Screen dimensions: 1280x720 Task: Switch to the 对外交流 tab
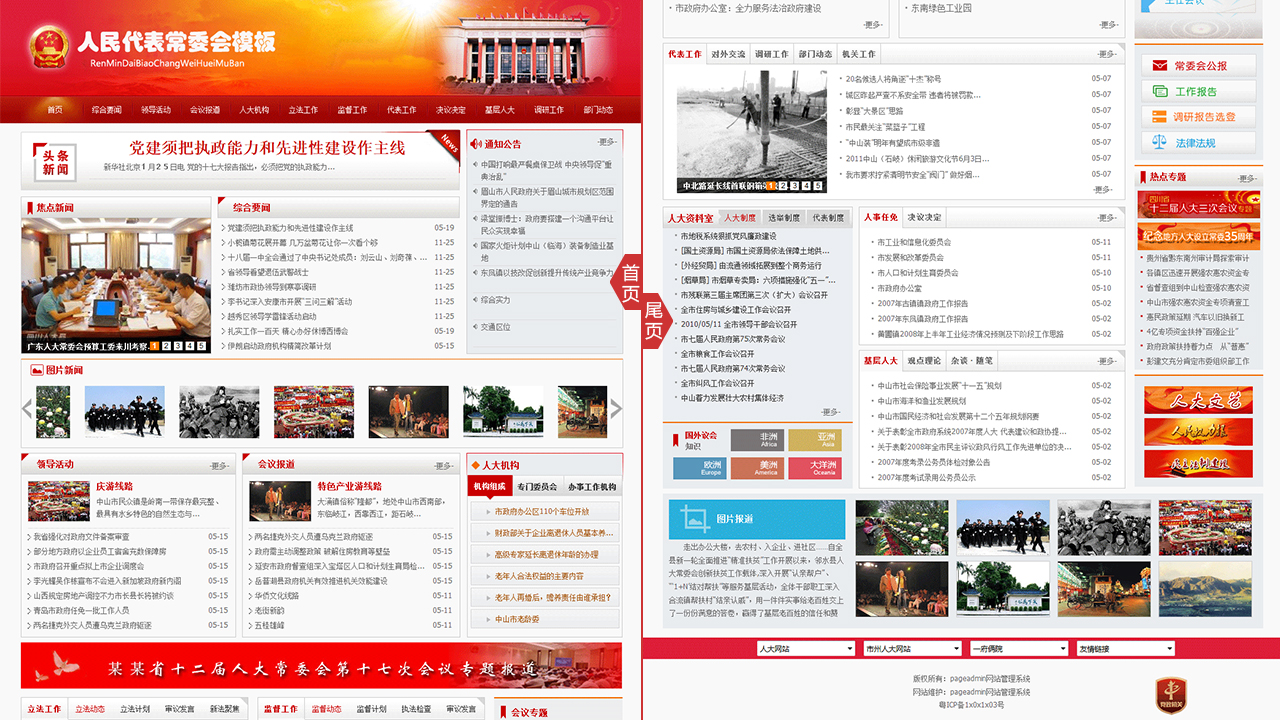(728, 54)
